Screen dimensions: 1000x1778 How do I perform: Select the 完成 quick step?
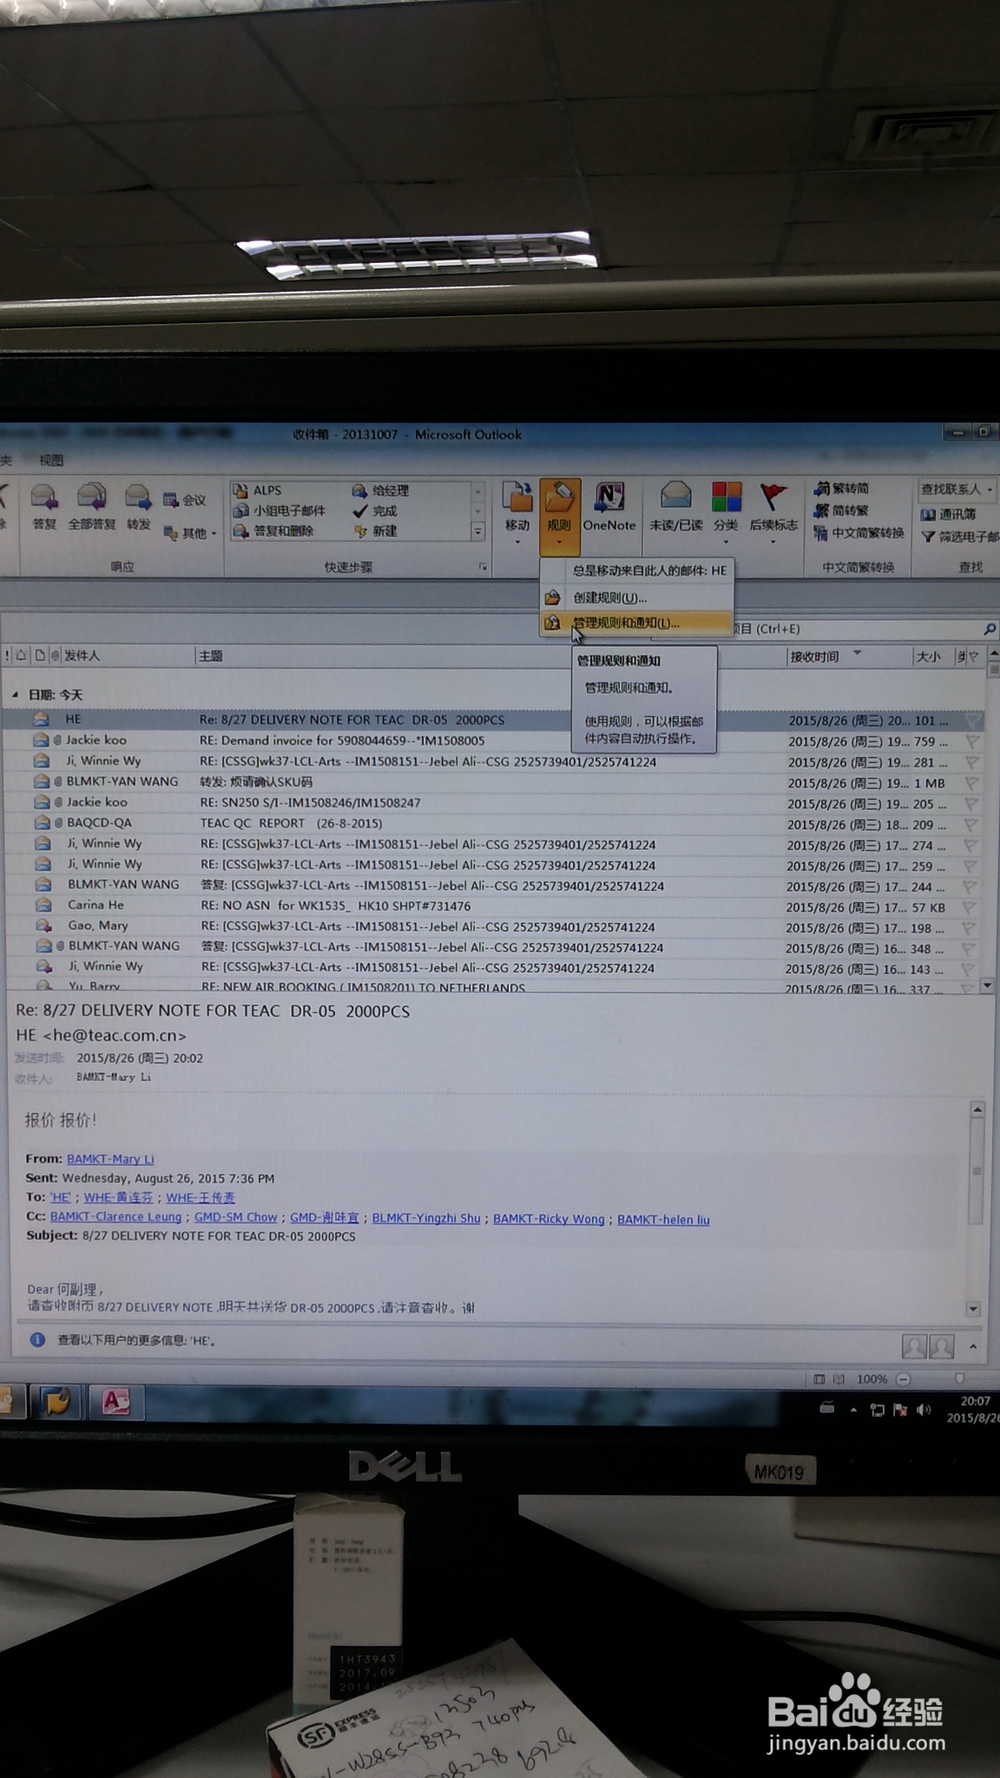(375, 510)
